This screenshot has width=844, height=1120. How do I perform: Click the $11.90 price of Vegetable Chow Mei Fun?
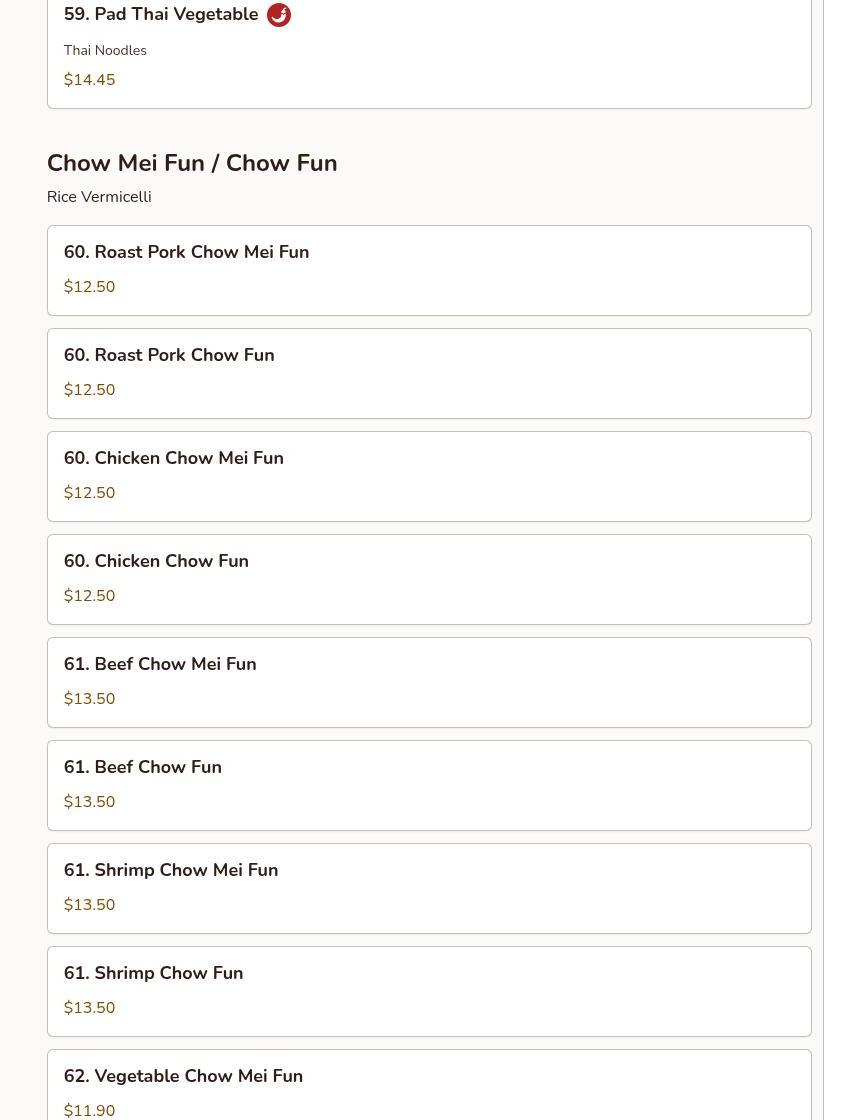coord(89,1110)
